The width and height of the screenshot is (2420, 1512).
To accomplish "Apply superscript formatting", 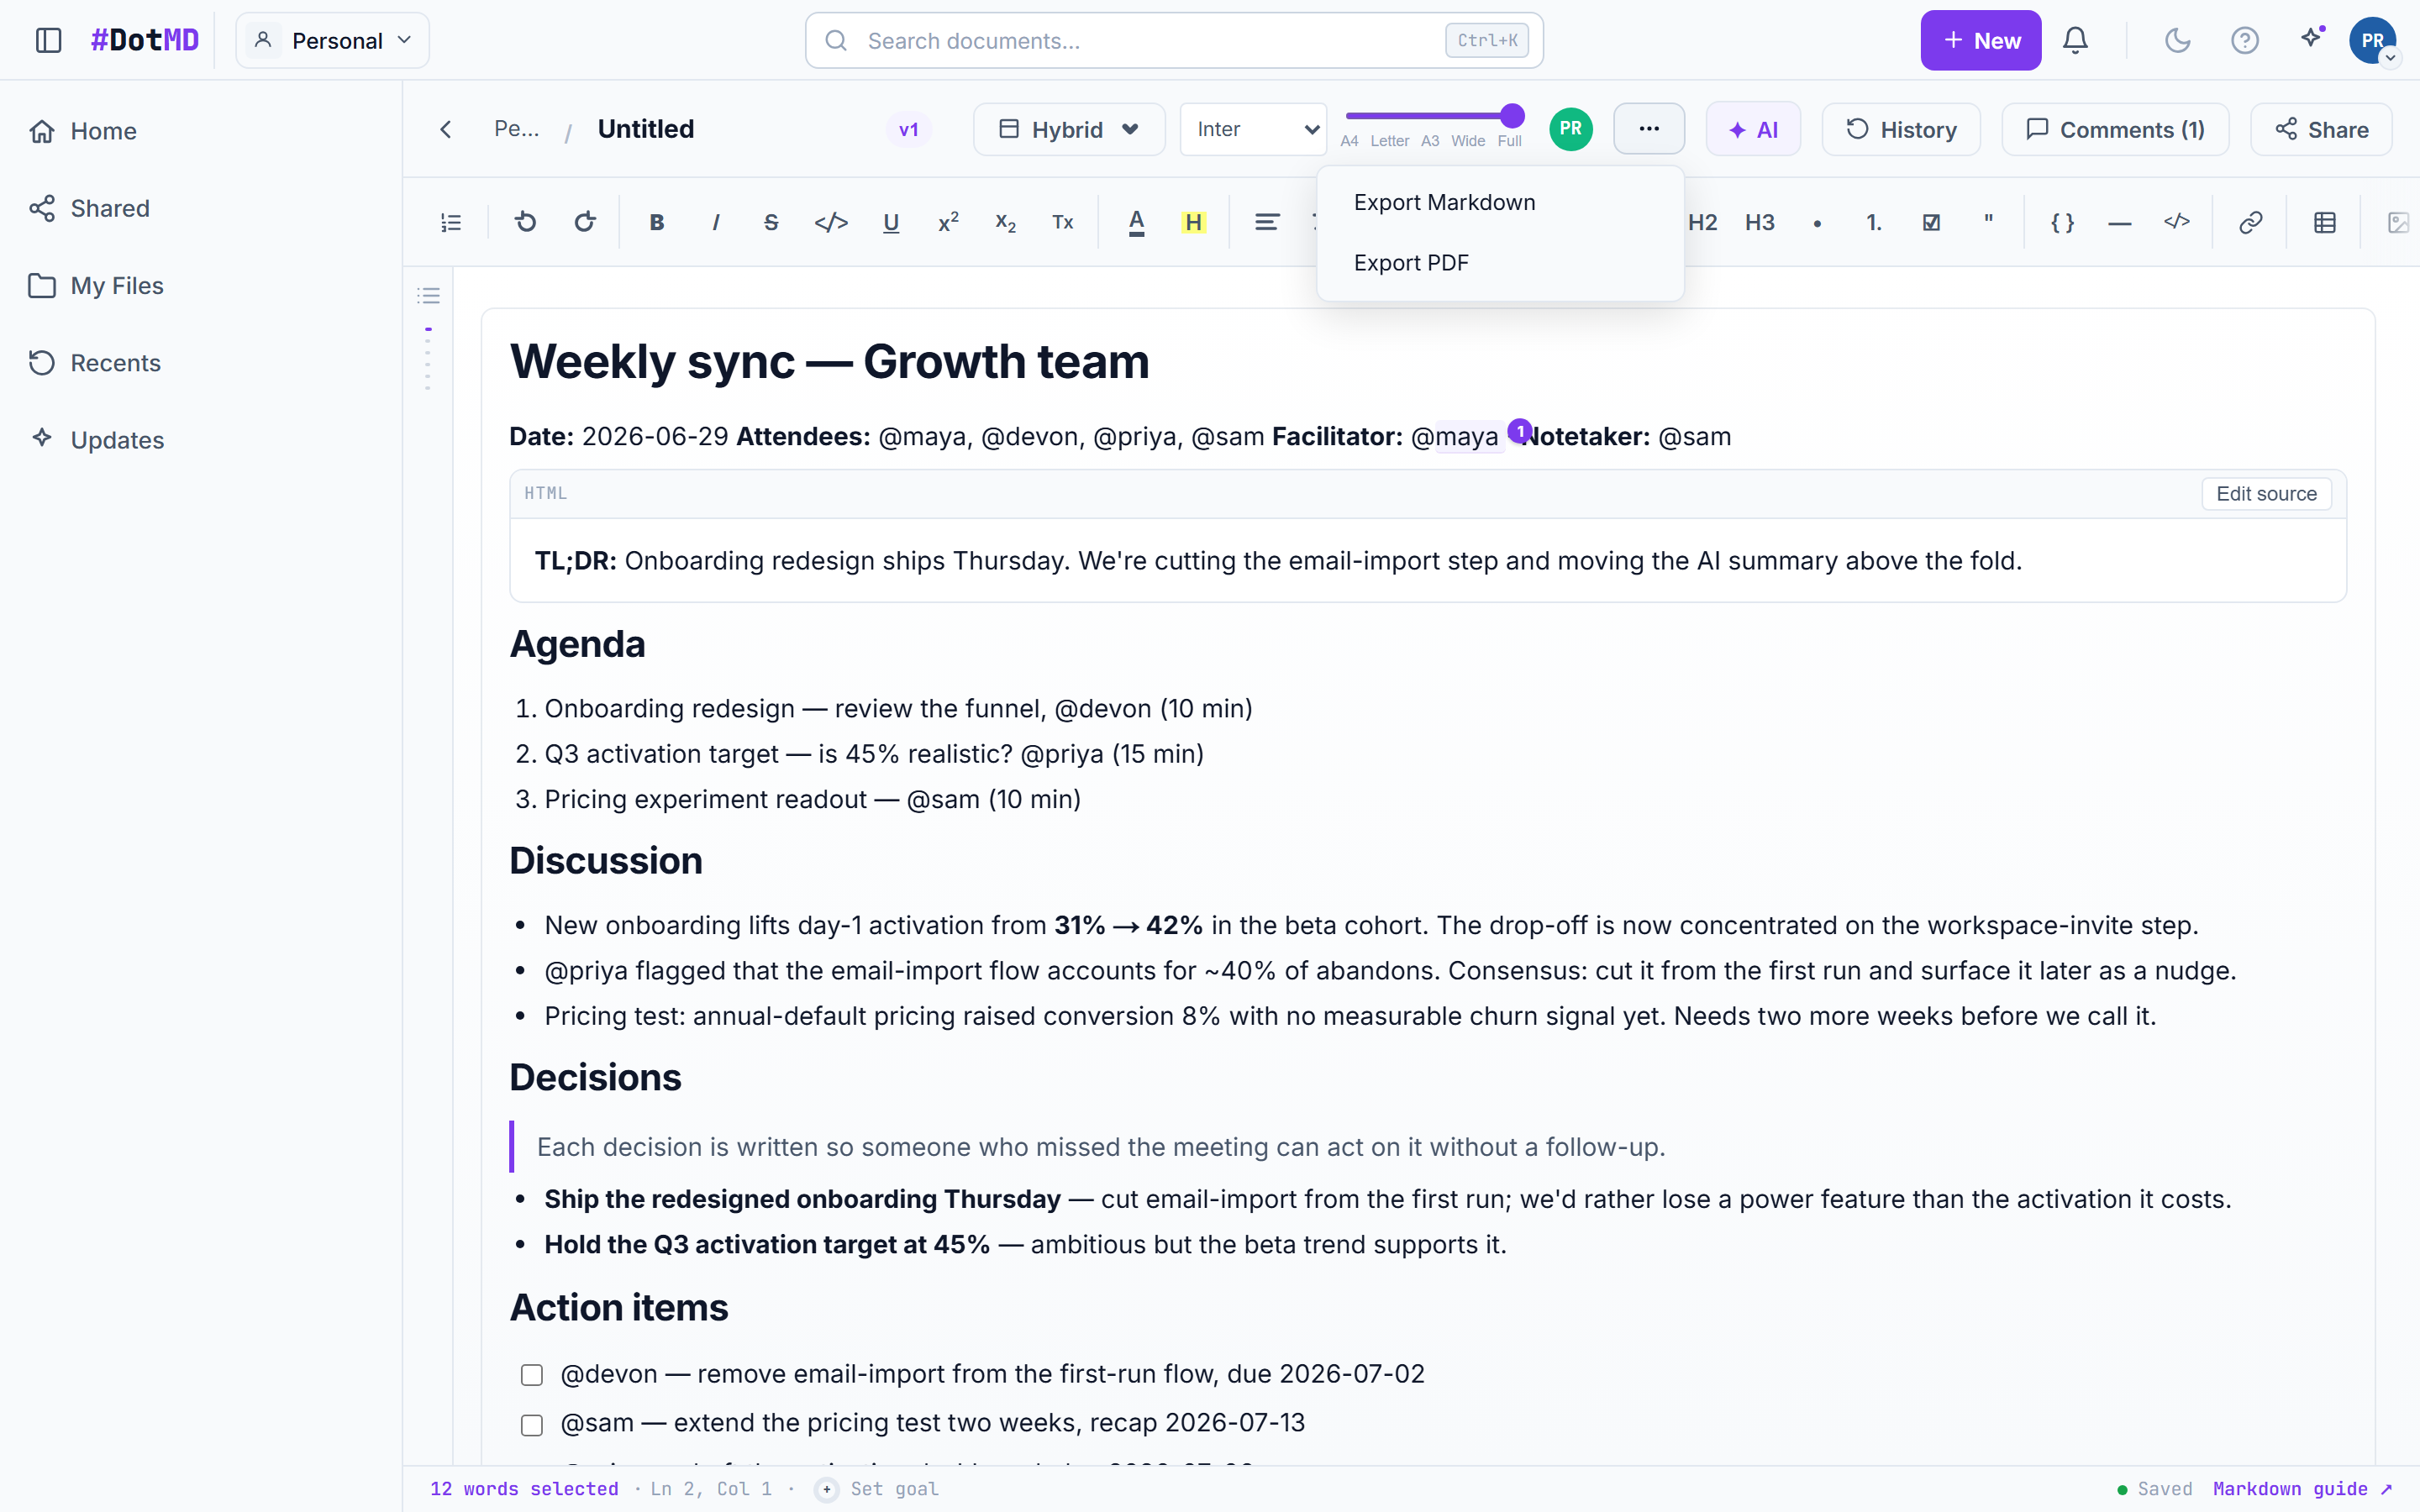I will 948,222.
